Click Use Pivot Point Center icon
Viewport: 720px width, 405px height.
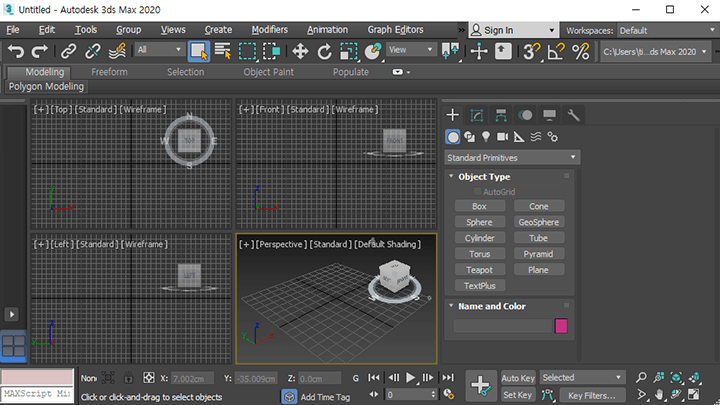point(450,51)
